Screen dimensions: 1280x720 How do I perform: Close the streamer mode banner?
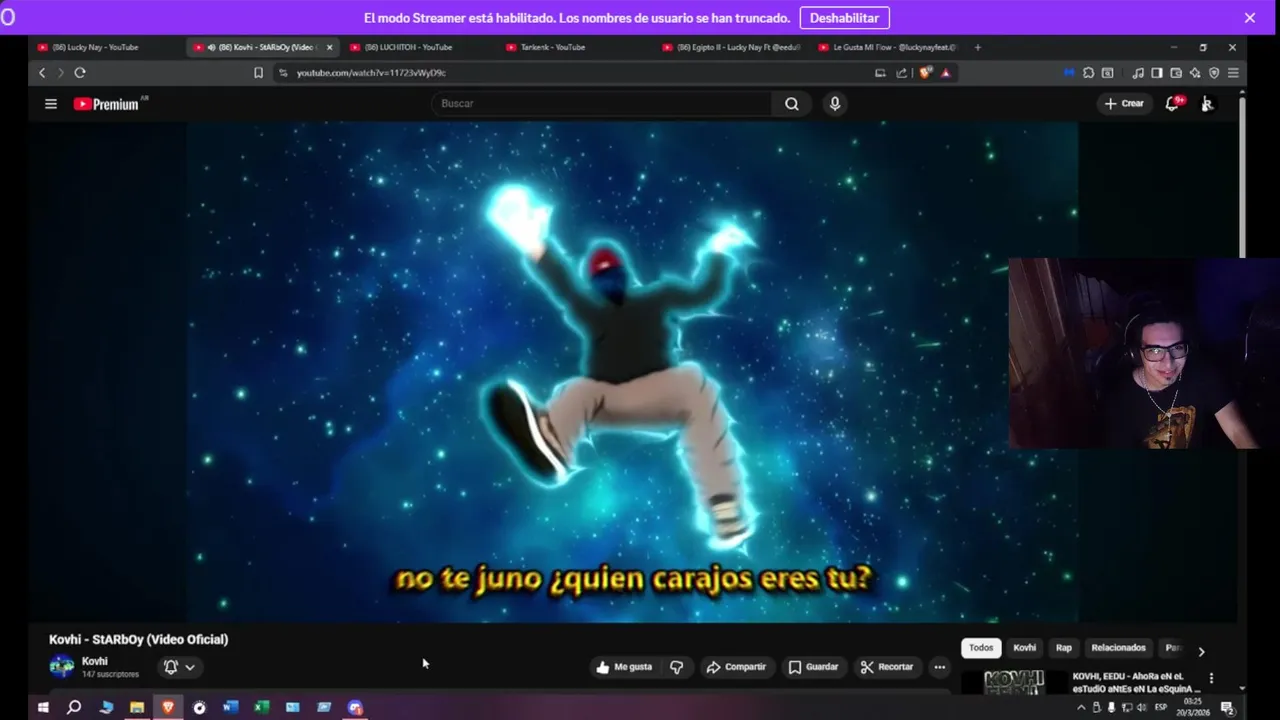(1249, 18)
